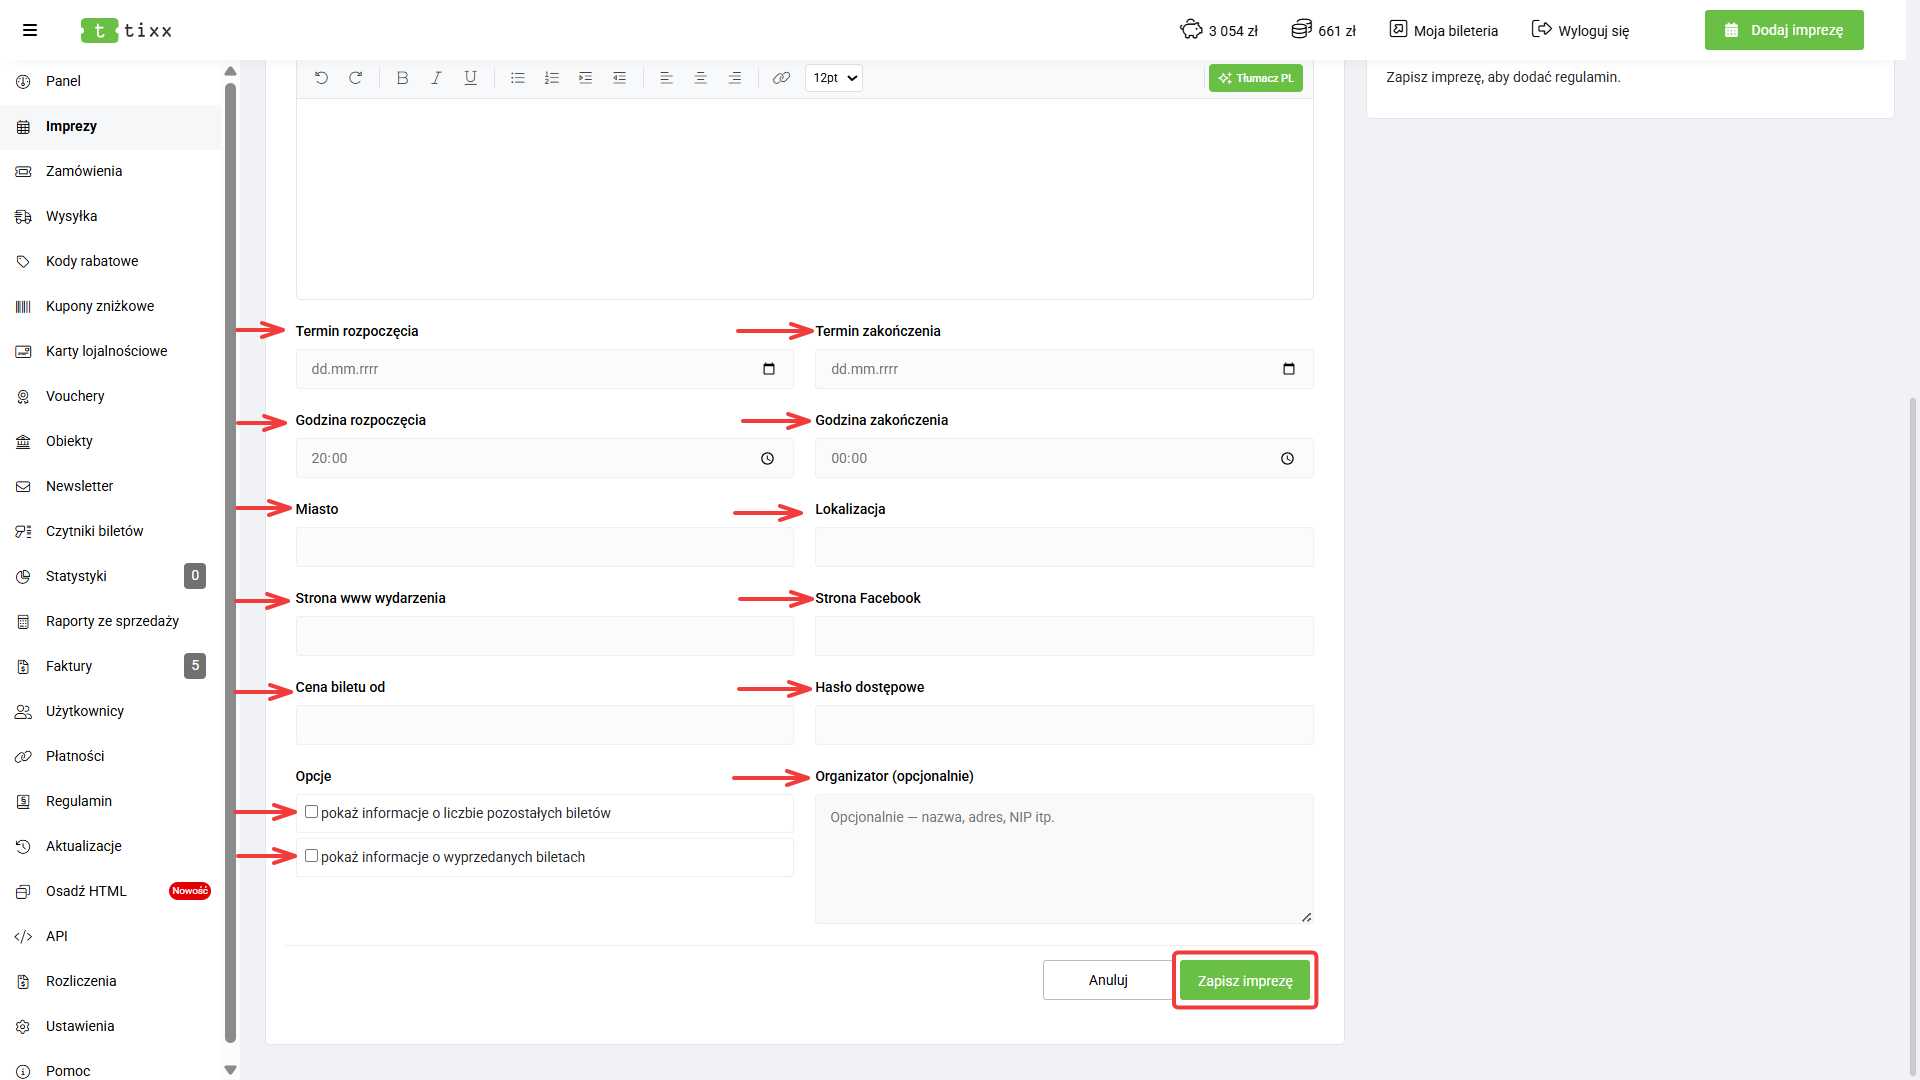Click the coins balance 661 zł
Image resolution: width=1920 pixels, height=1080 pixels.
1323,30
